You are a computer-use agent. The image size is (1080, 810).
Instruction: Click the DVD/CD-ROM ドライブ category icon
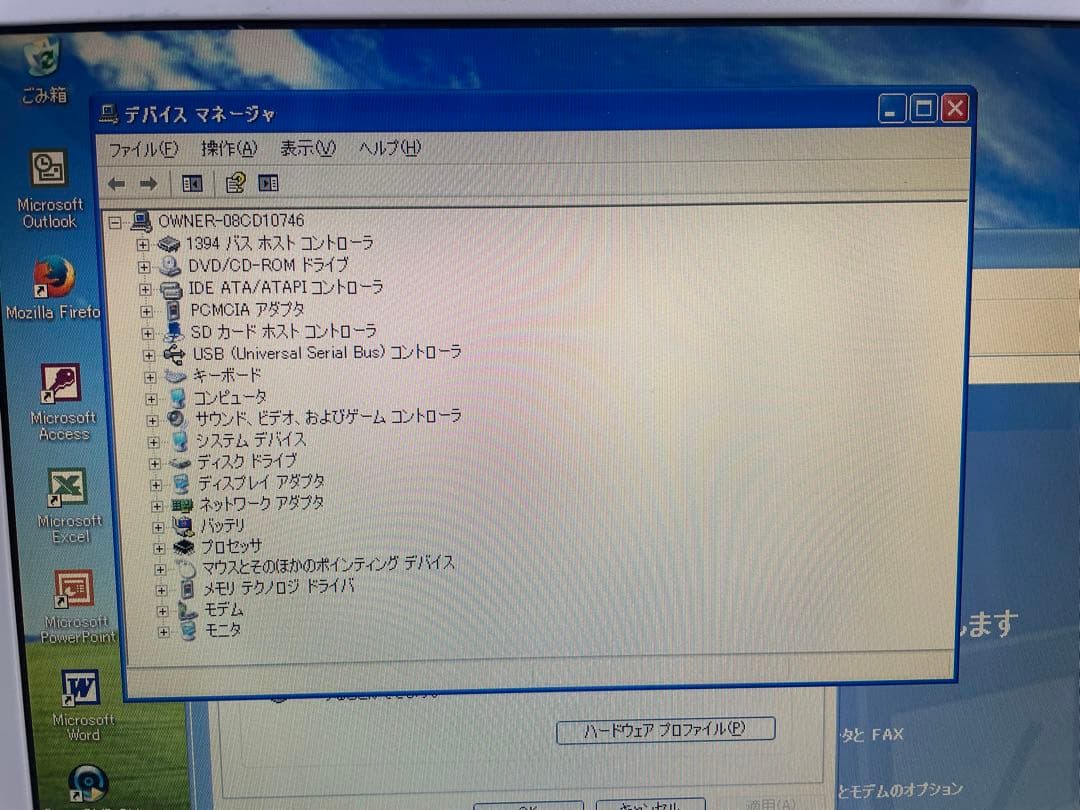tap(170, 265)
